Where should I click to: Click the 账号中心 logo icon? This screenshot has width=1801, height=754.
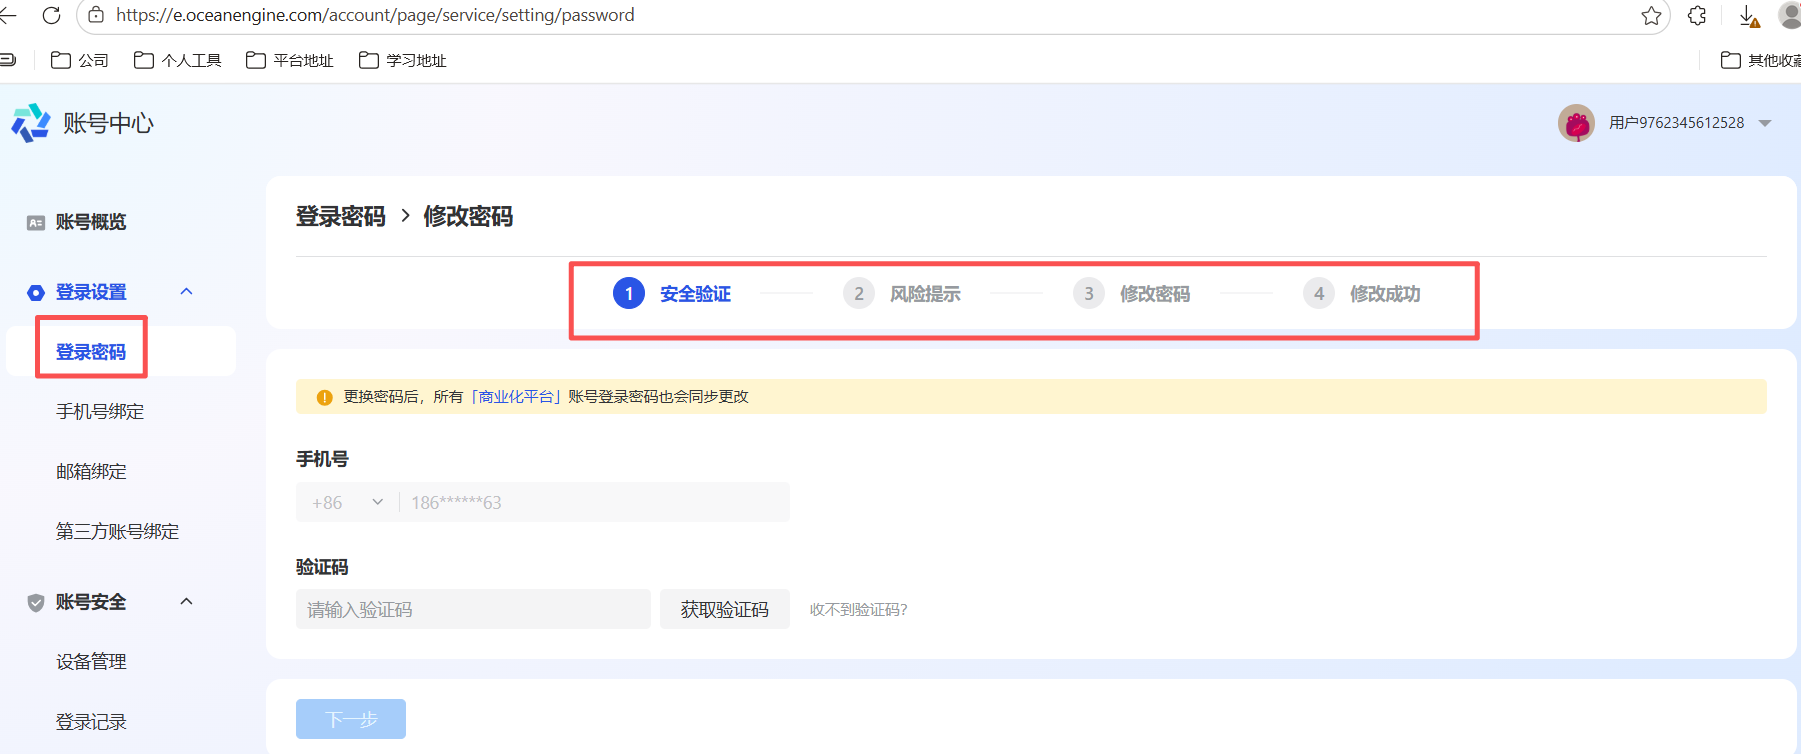(31, 123)
